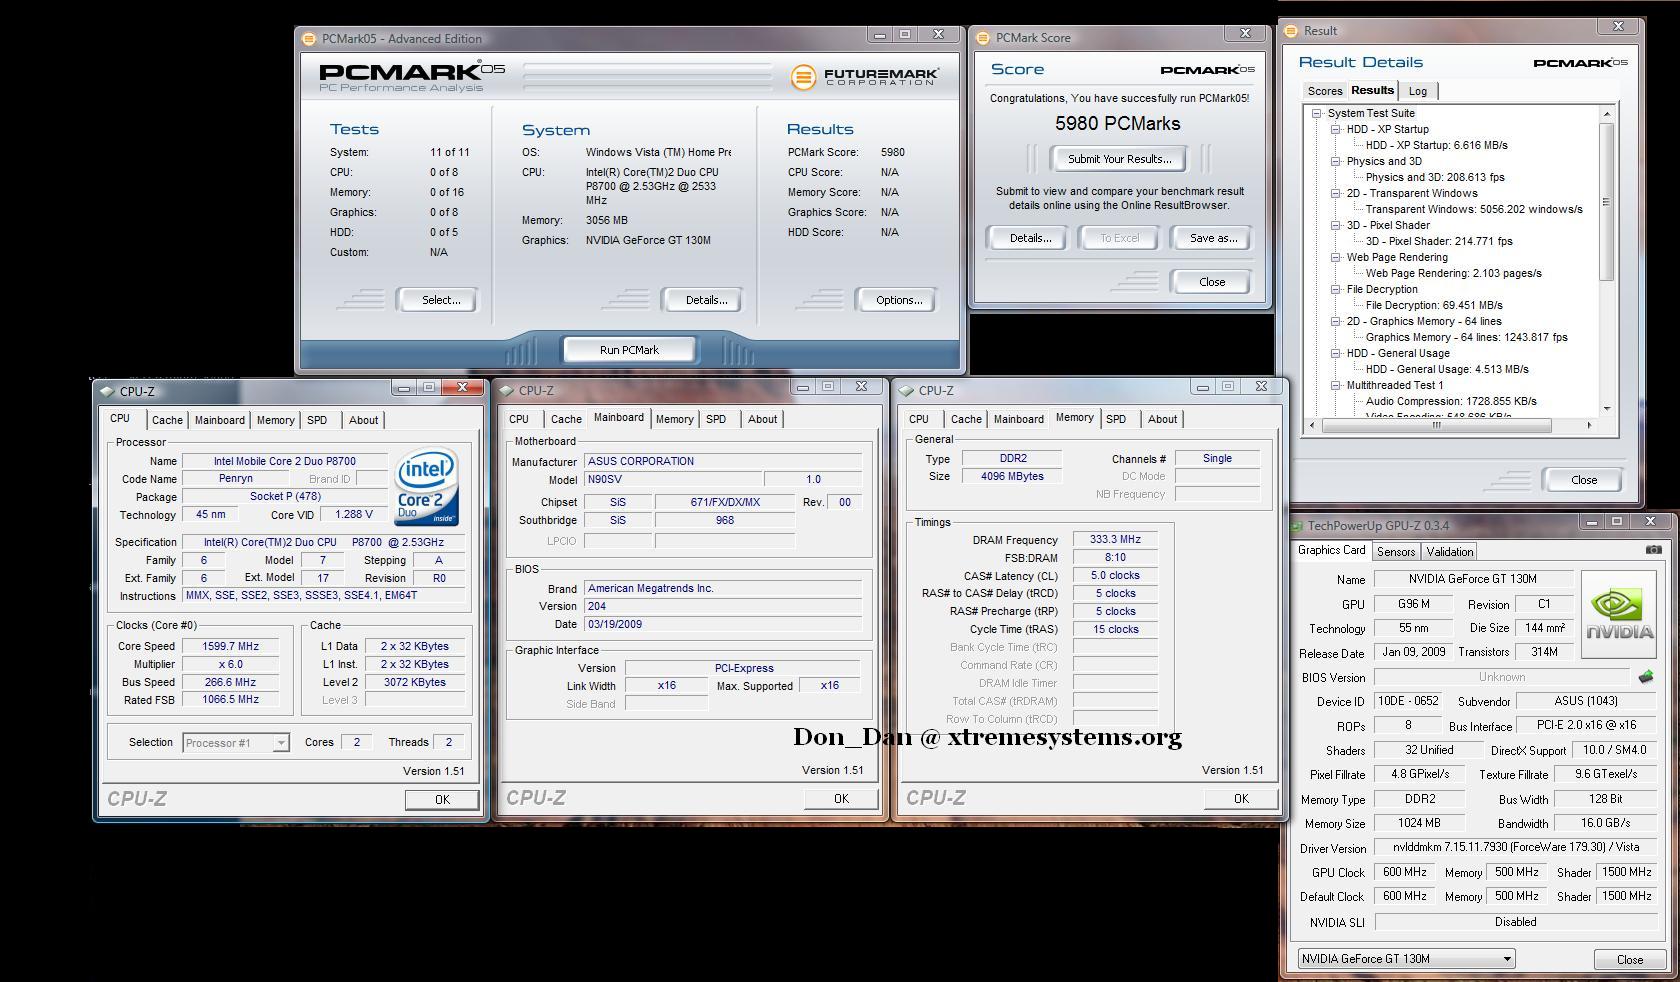Collapse the Web Page Rendering node
The width and height of the screenshot is (1680, 982).
click(x=1335, y=257)
